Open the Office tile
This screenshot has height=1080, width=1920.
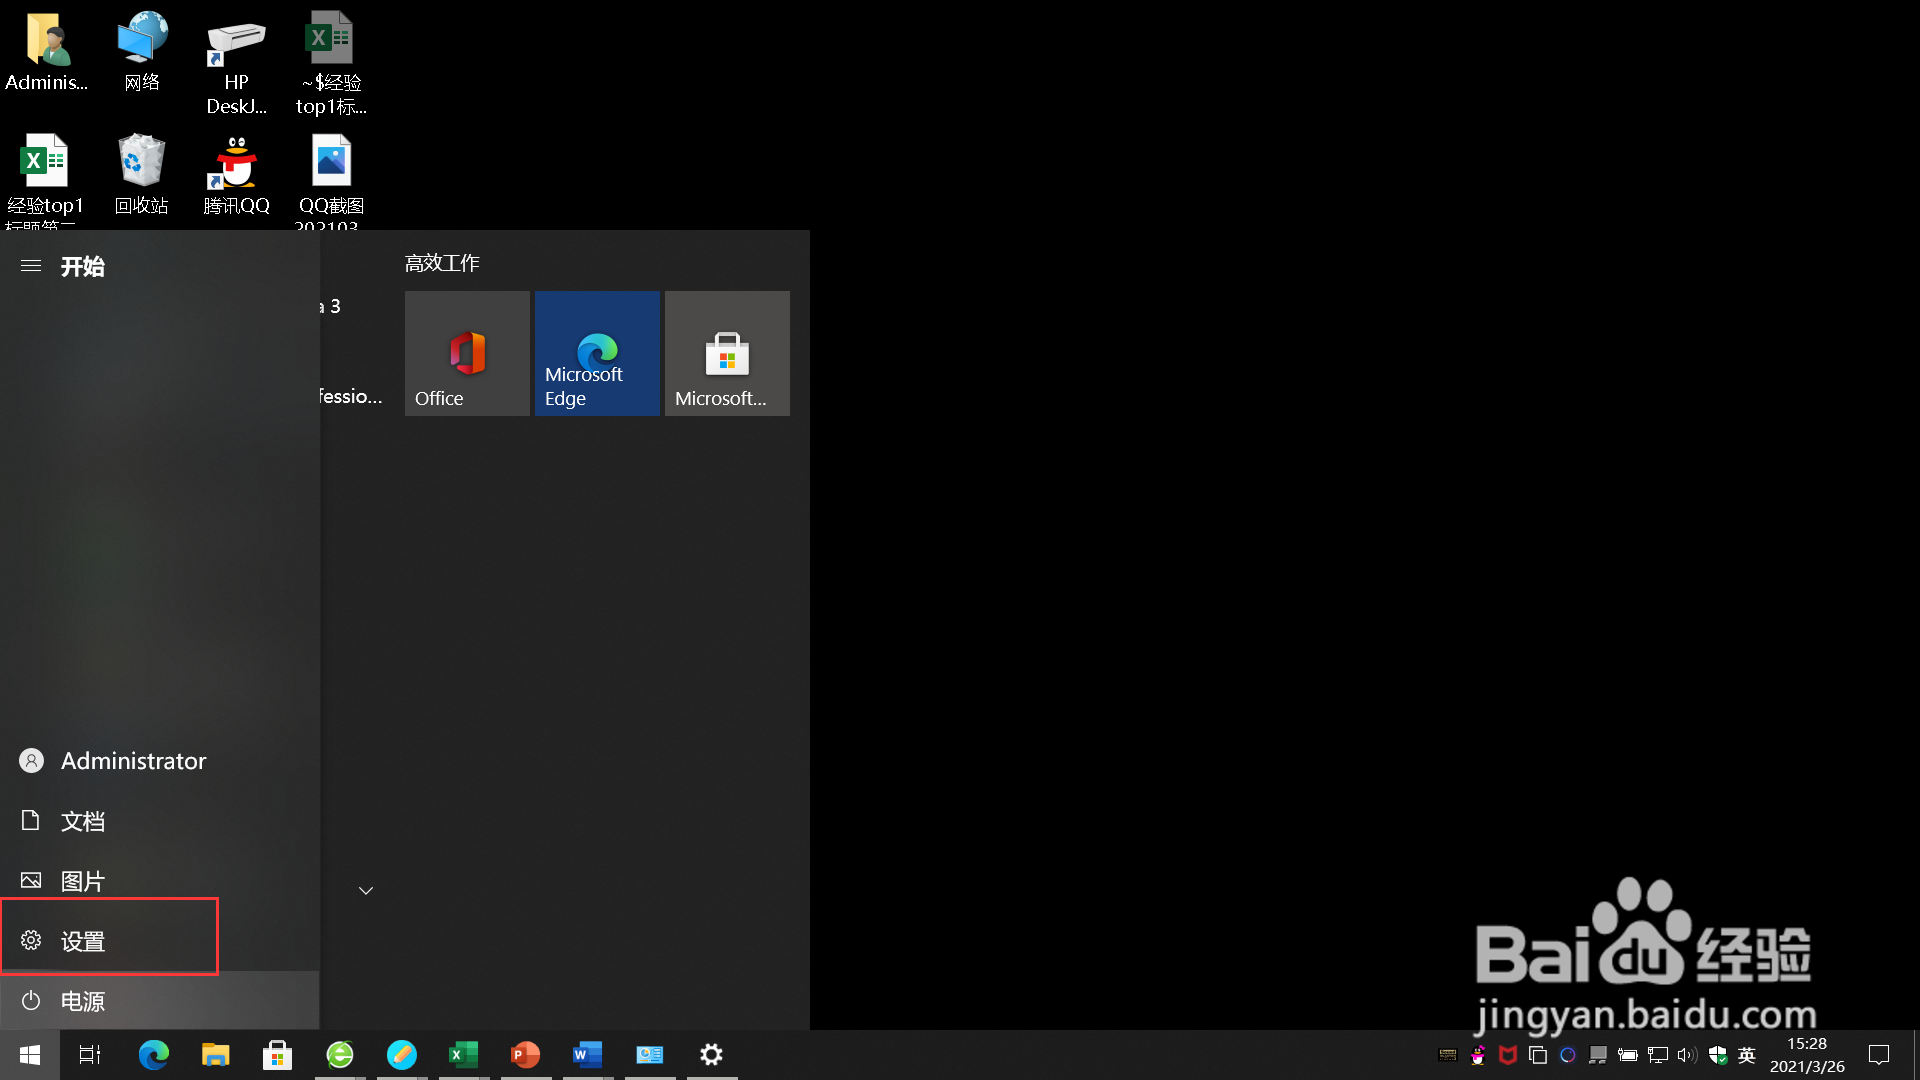point(467,353)
